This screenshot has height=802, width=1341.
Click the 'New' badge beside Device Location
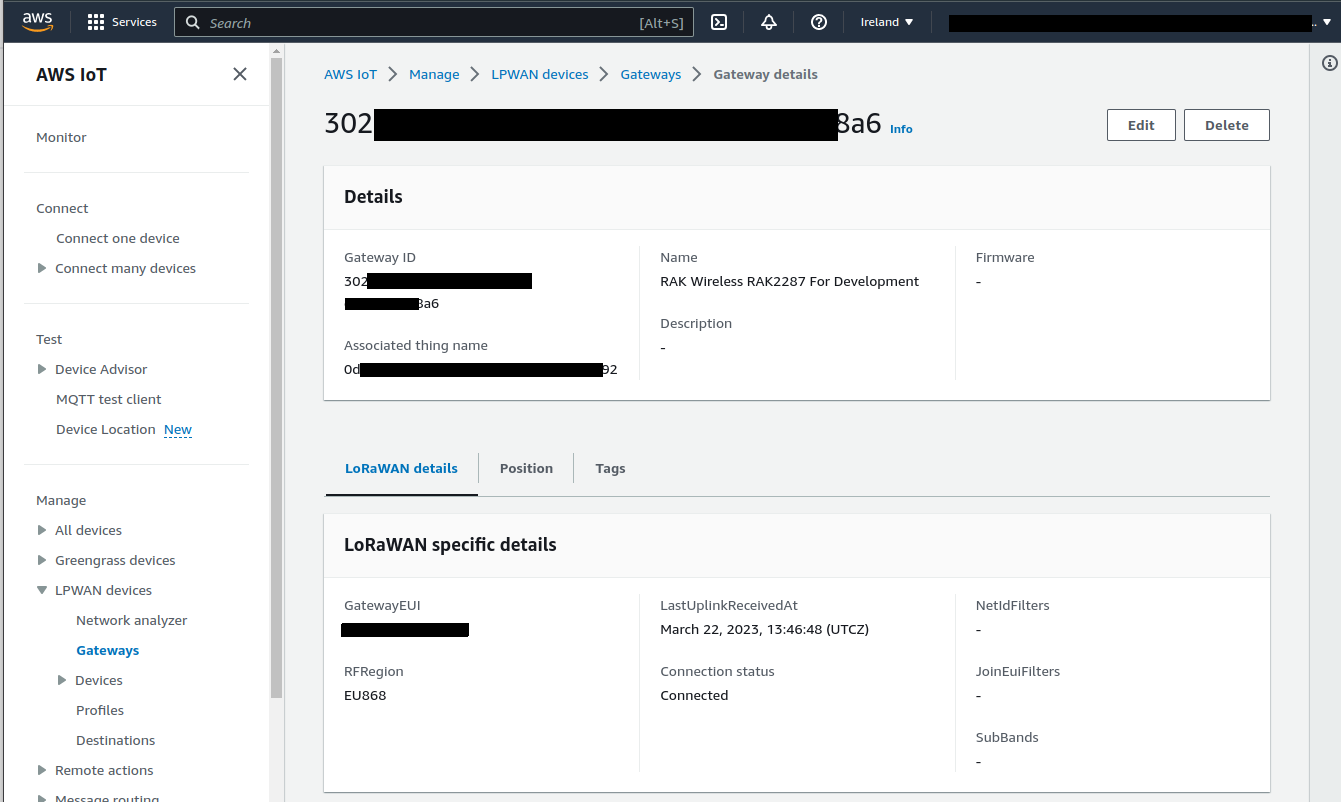click(x=178, y=429)
